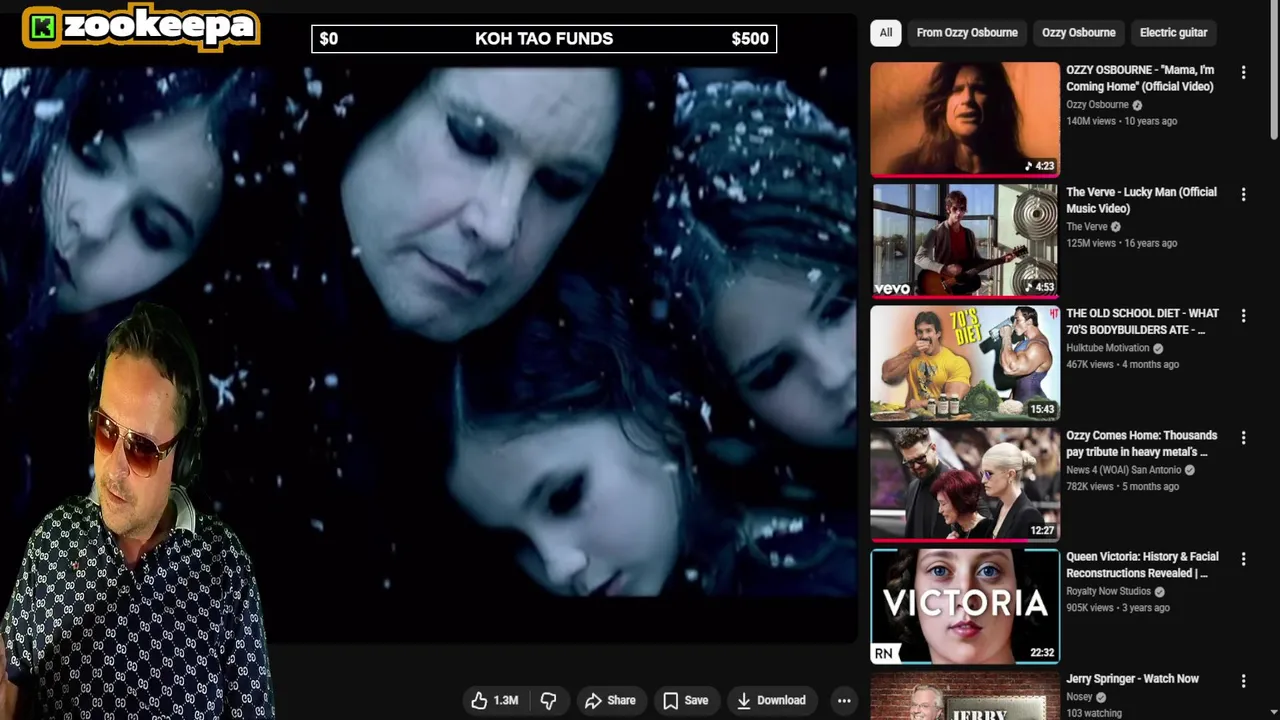Open The Verve Lucky Man thumbnail
Screen dimensions: 1280x720
tap(965, 241)
